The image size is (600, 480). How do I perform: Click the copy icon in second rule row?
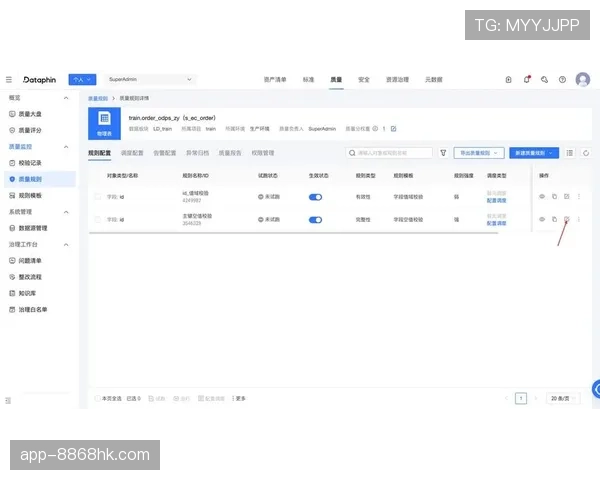tap(554, 219)
